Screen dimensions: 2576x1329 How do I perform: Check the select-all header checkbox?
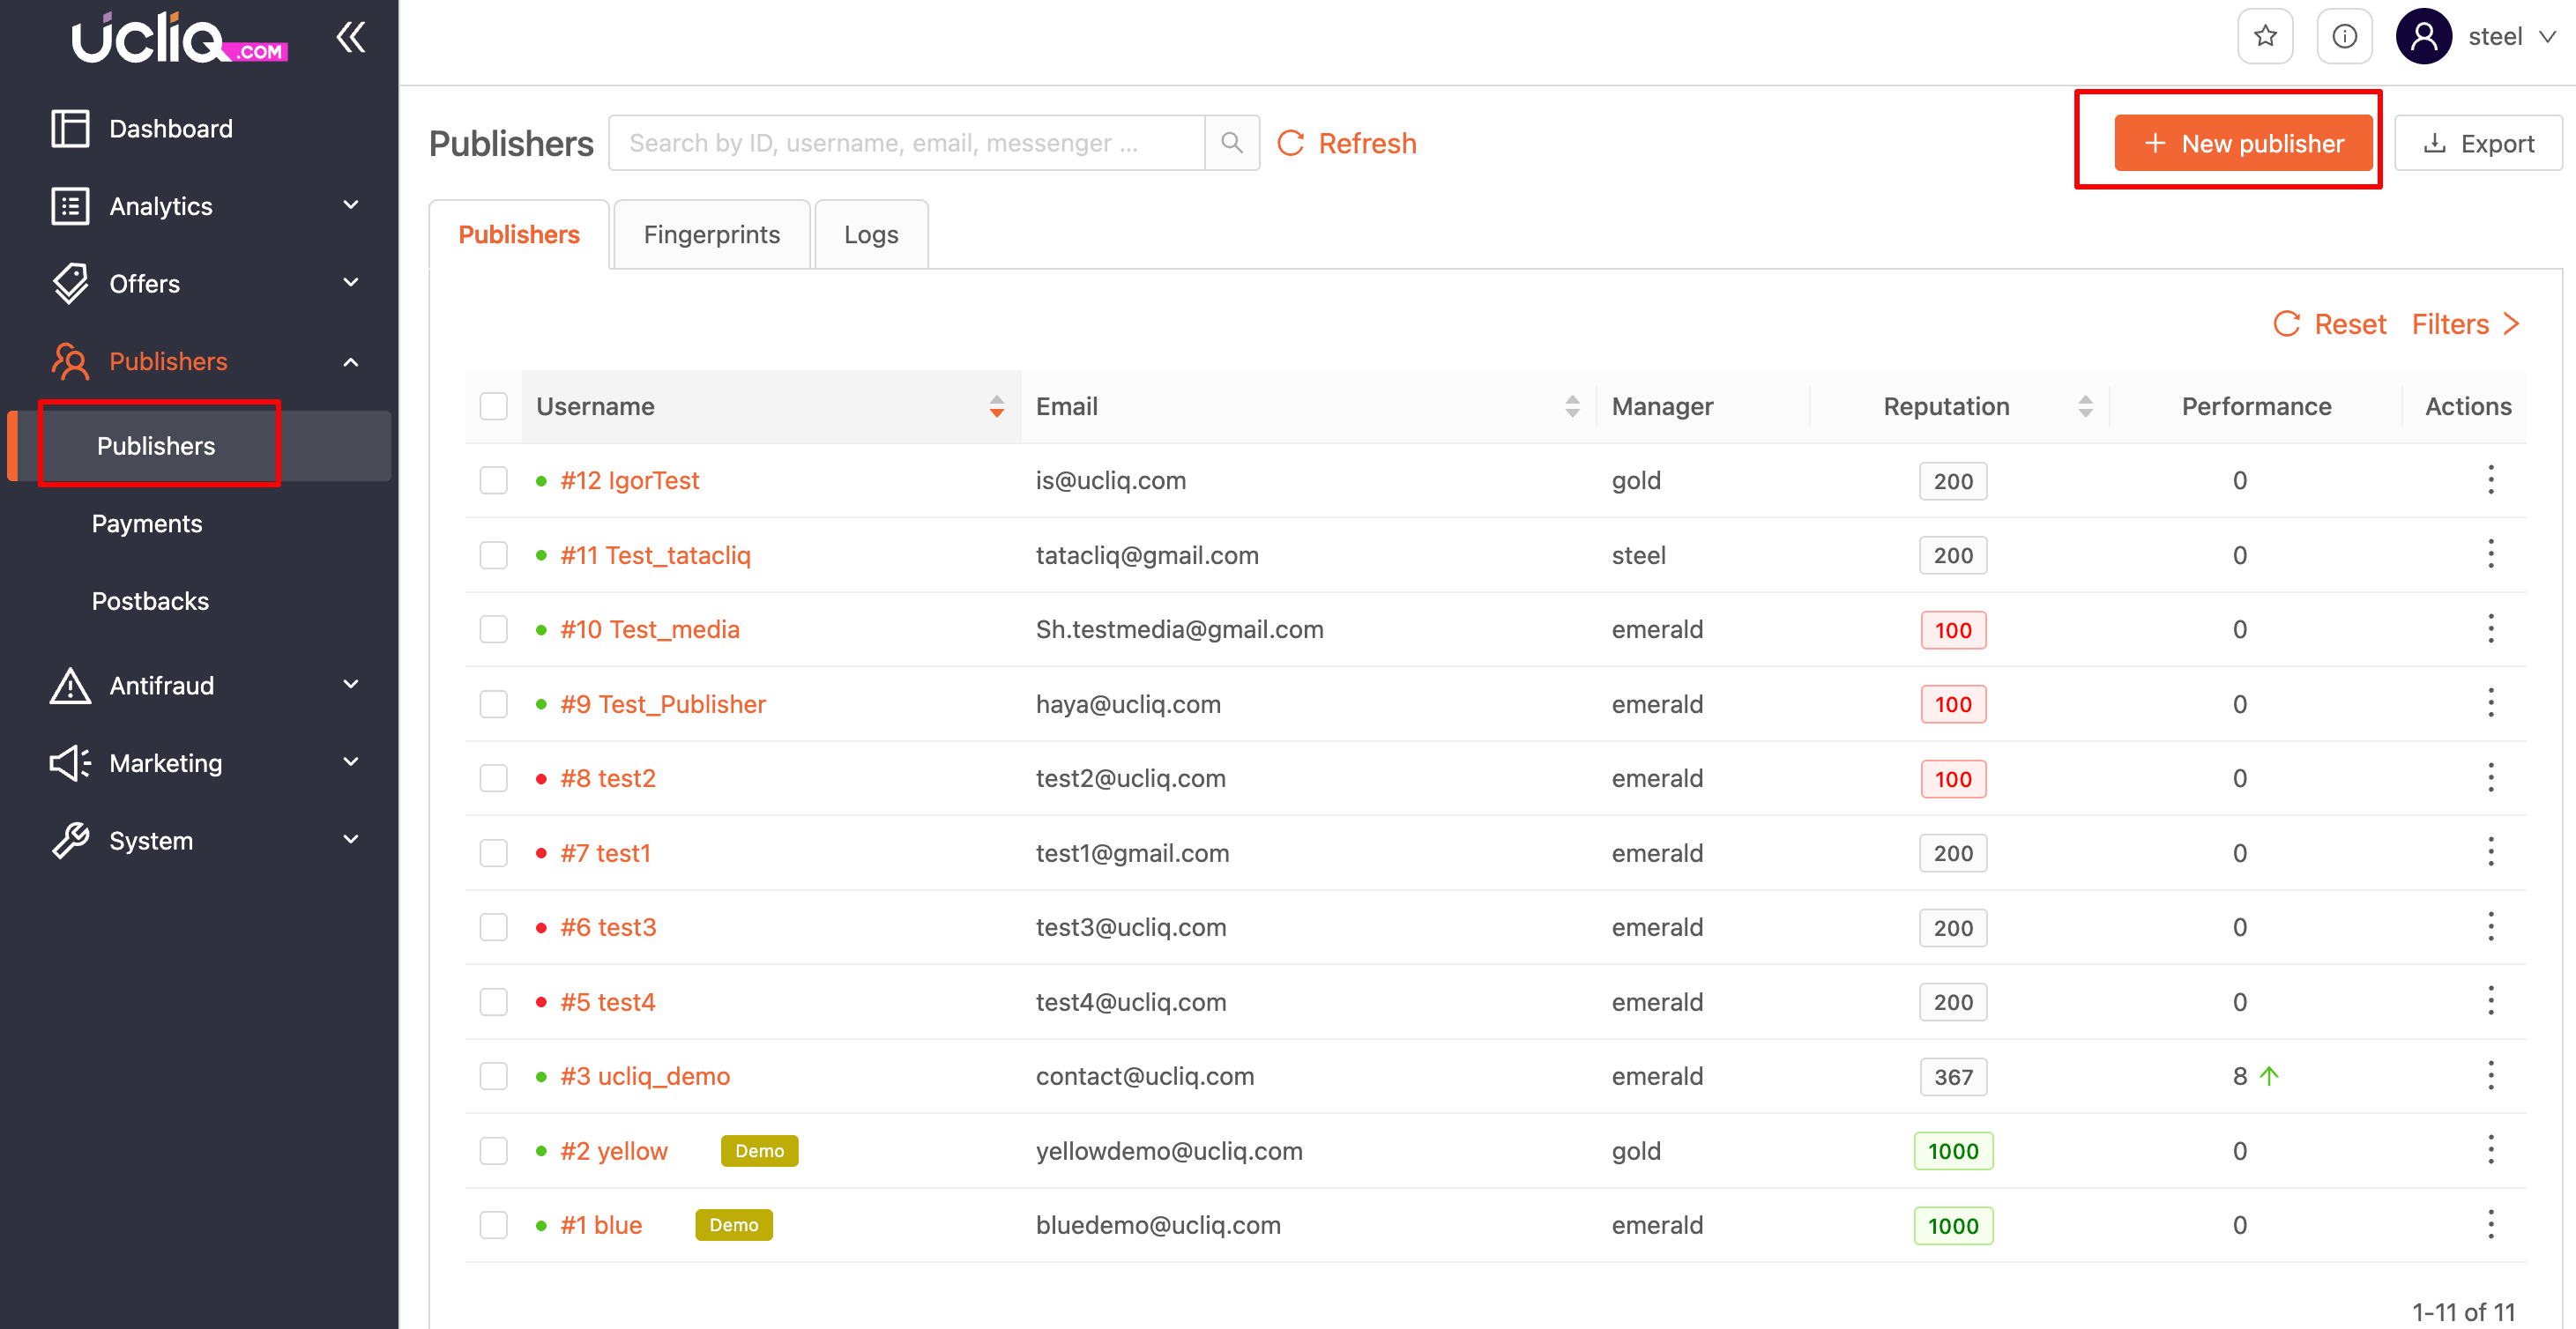coord(493,406)
